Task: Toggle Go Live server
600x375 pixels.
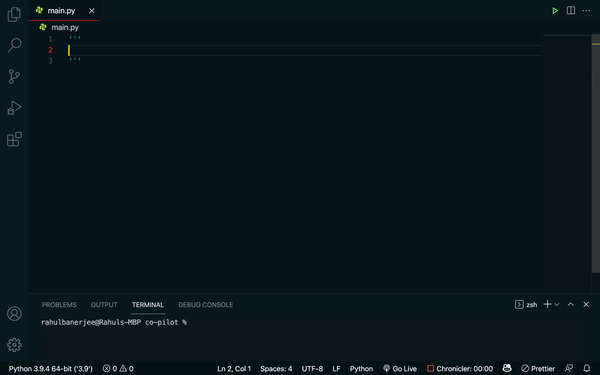Action: (x=400, y=368)
